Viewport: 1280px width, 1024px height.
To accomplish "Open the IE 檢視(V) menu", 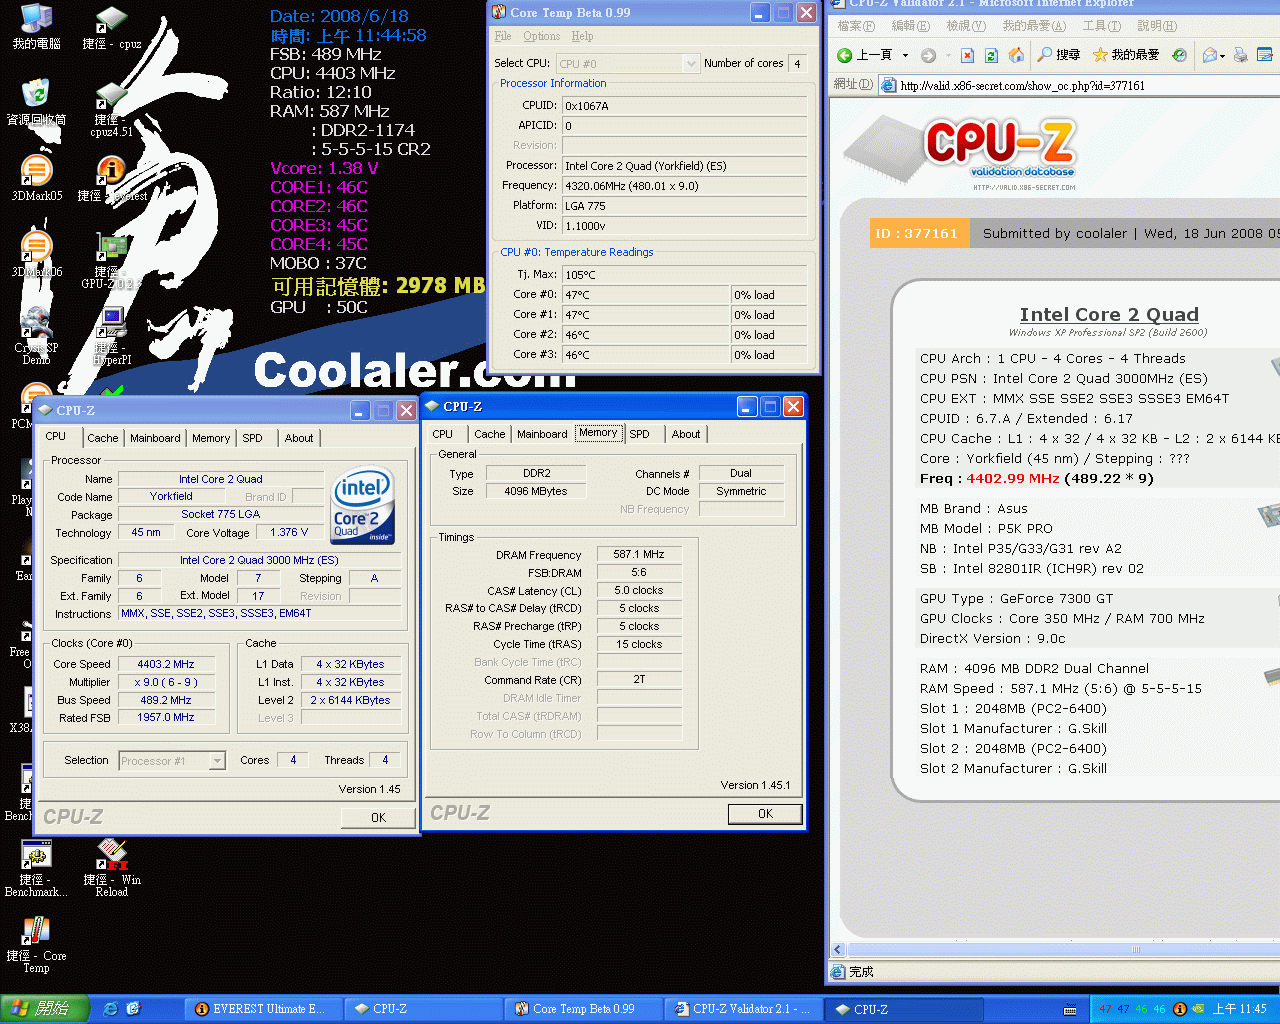I will click(x=965, y=26).
